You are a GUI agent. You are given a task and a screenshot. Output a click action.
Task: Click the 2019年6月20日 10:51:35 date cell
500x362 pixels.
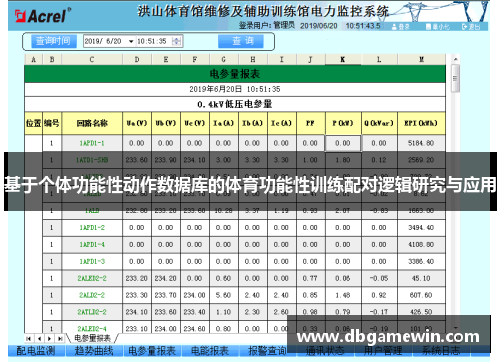[x=235, y=89]
